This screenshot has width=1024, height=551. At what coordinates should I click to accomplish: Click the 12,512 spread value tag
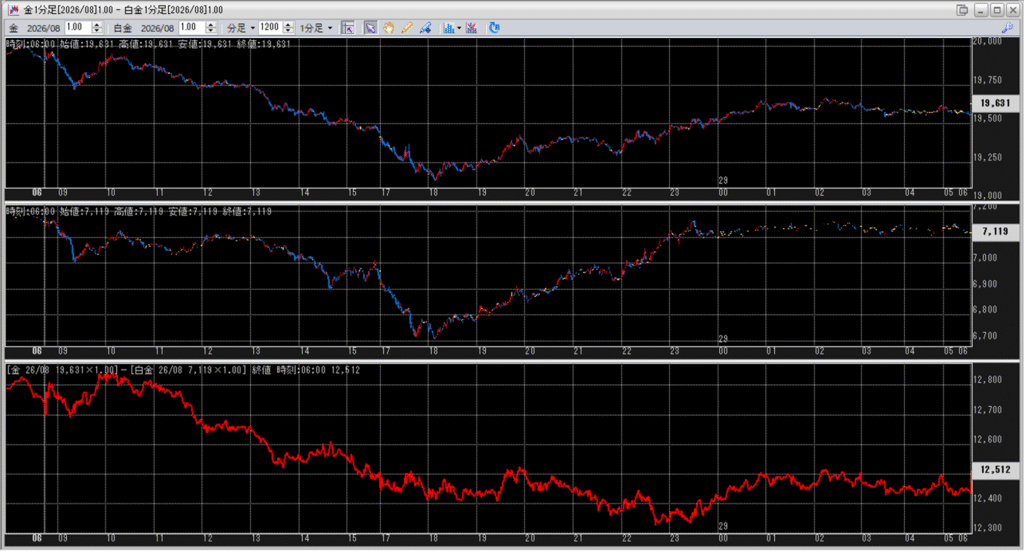click(x=994, y=469)
